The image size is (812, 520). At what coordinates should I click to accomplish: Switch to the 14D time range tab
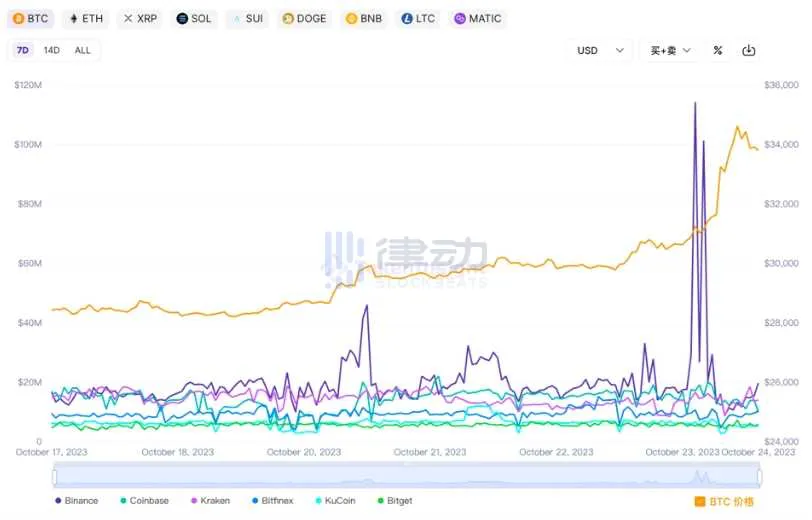(x=52, y=50)
